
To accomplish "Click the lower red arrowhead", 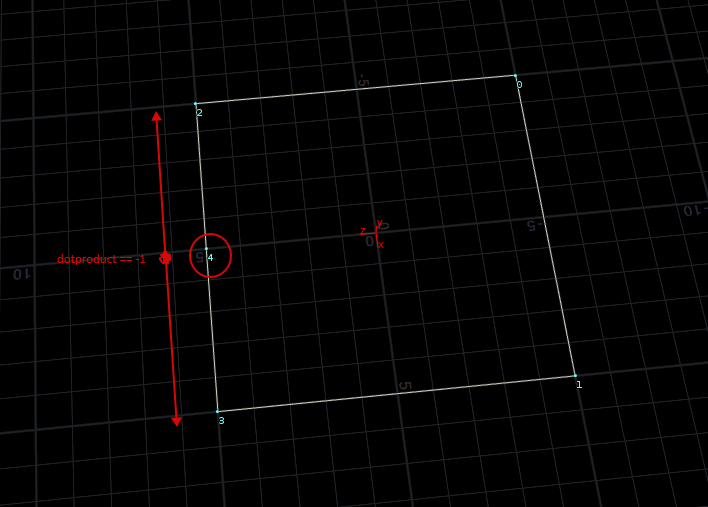I will (x=177, y=421).
